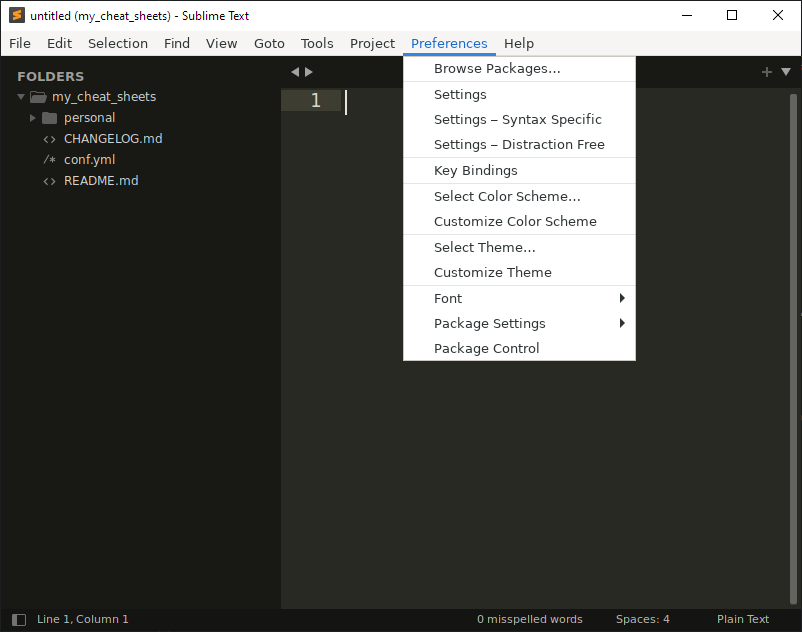This screenshot has width=802, height=632.
Task: Click the back navigation arrow above the editor
Action: click(x=294, y=71)
